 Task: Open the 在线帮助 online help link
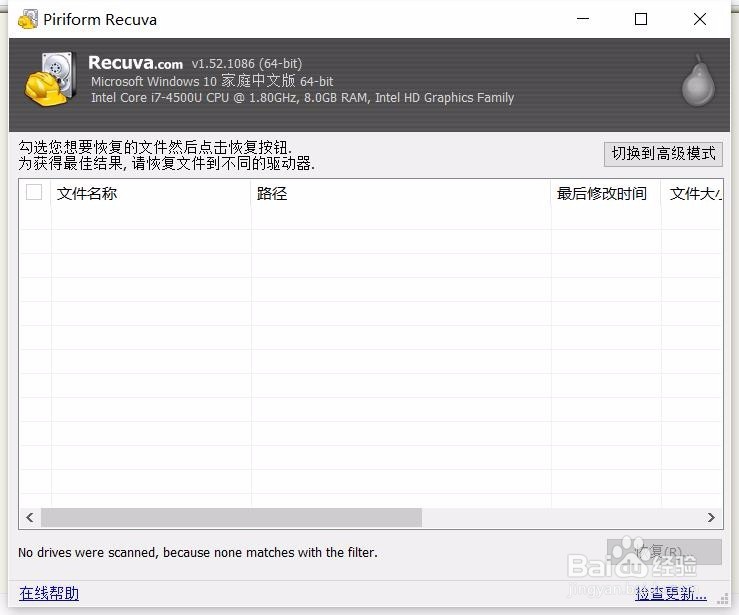[49, 593]
